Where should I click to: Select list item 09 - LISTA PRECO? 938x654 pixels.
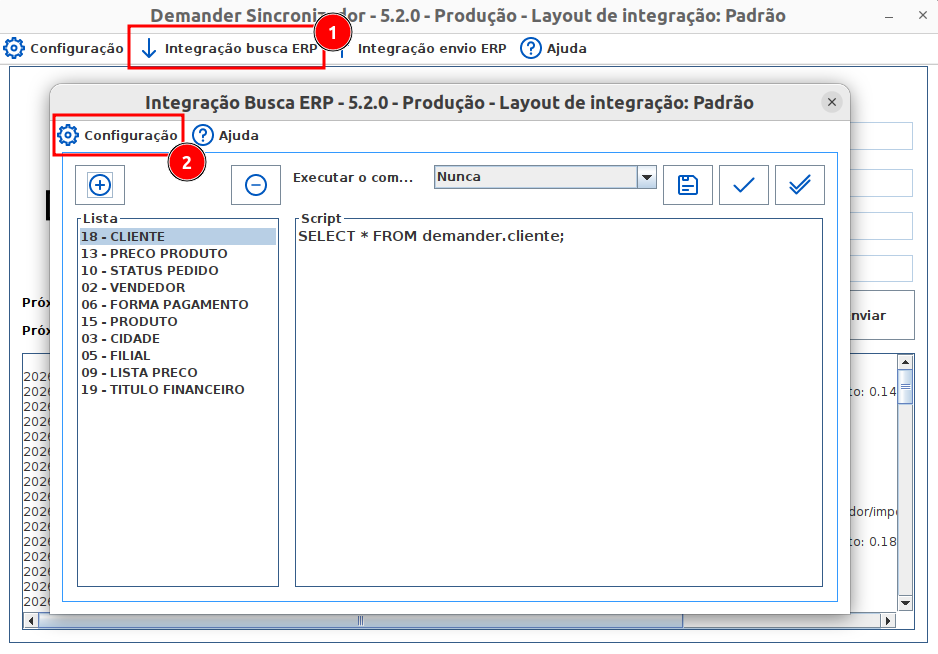click(x=178, y=373)
